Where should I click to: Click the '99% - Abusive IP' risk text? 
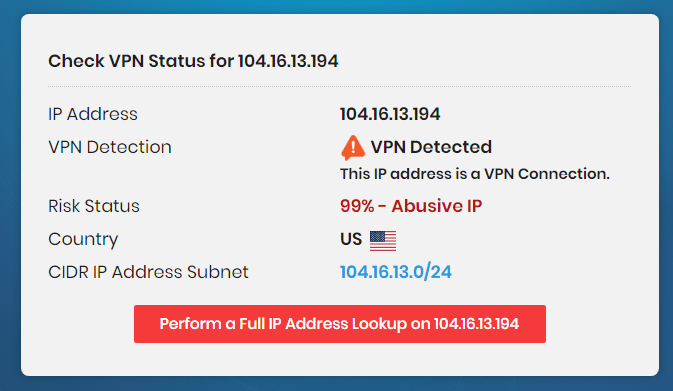click(x=411, y=206)
